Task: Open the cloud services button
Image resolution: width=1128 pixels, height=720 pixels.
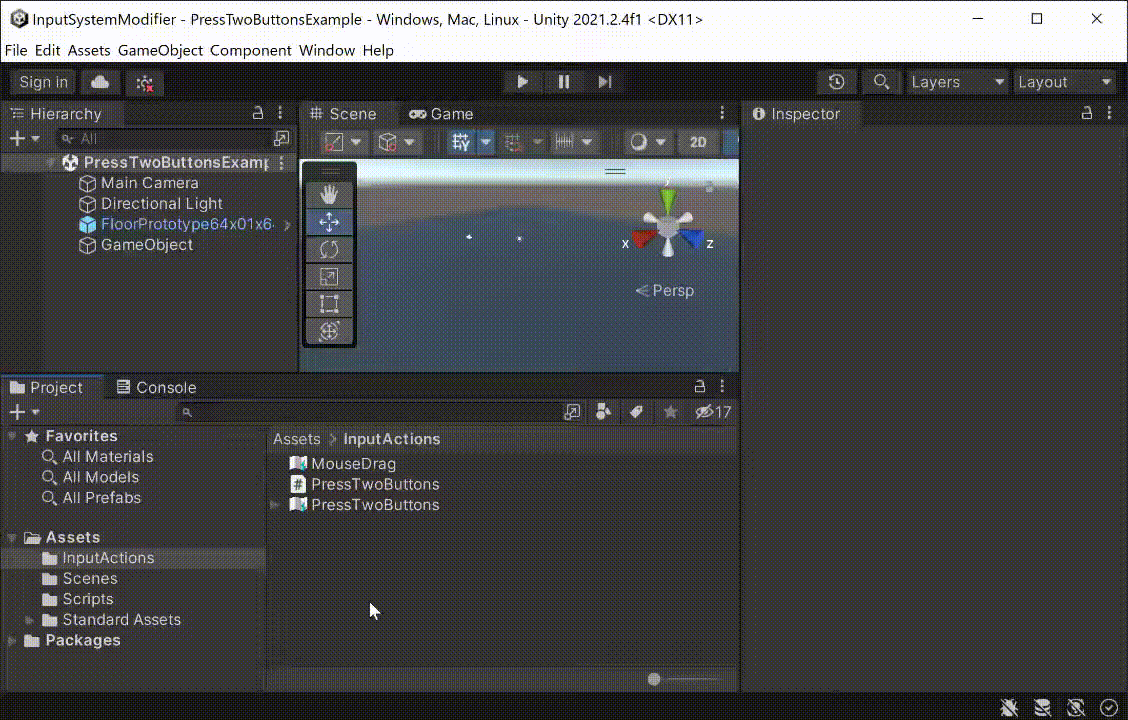Action: (x=100, y=82)
